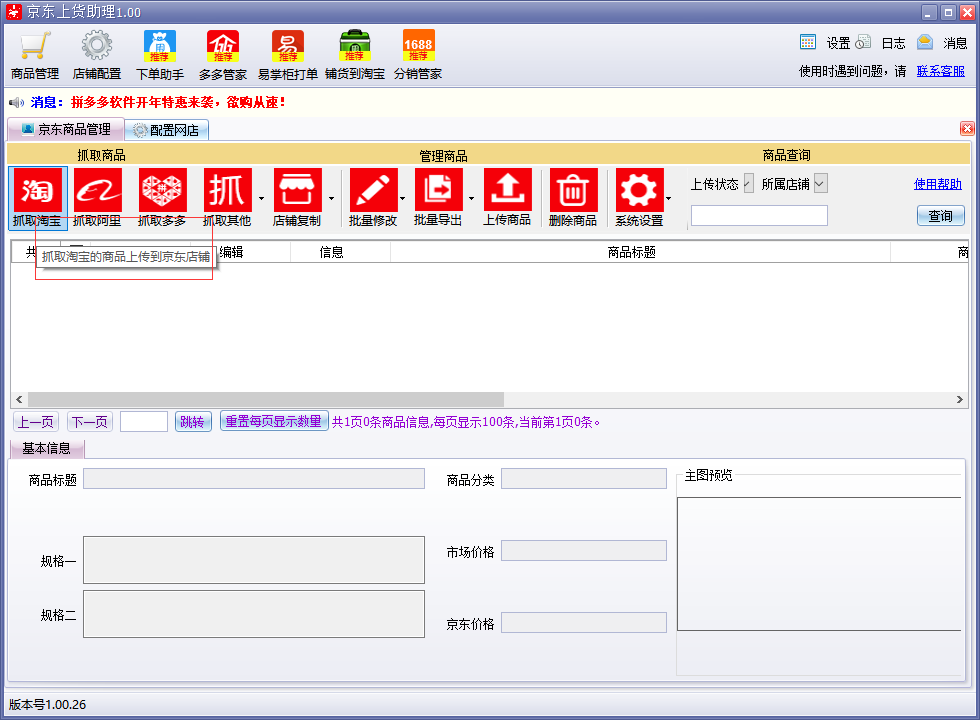
Task: Go to 上一页 previous page
Action: click(x=36, y=422)
